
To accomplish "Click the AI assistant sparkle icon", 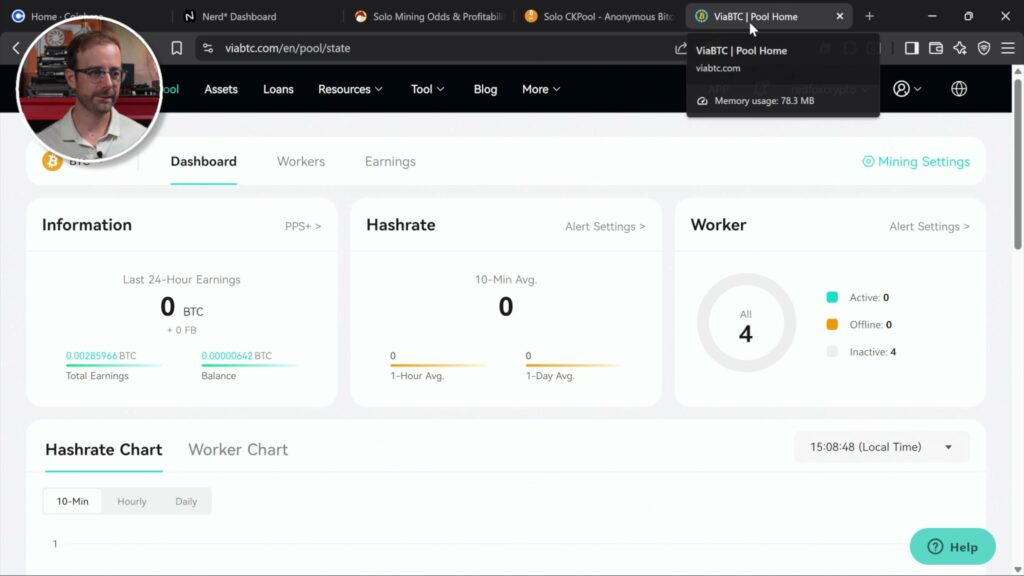I will [960, 48].
